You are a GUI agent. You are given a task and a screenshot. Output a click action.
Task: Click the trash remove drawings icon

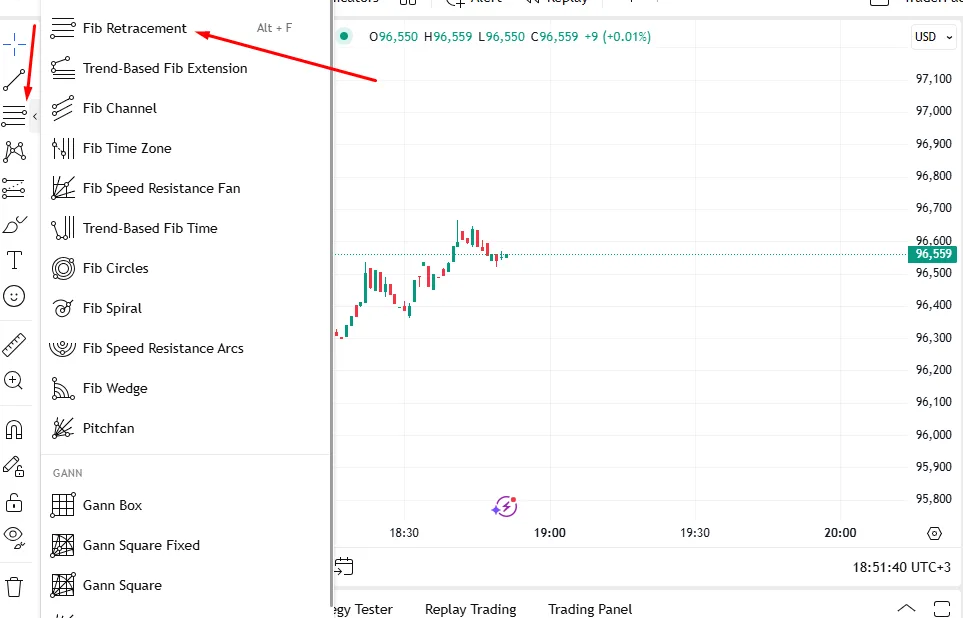point(14,587)
